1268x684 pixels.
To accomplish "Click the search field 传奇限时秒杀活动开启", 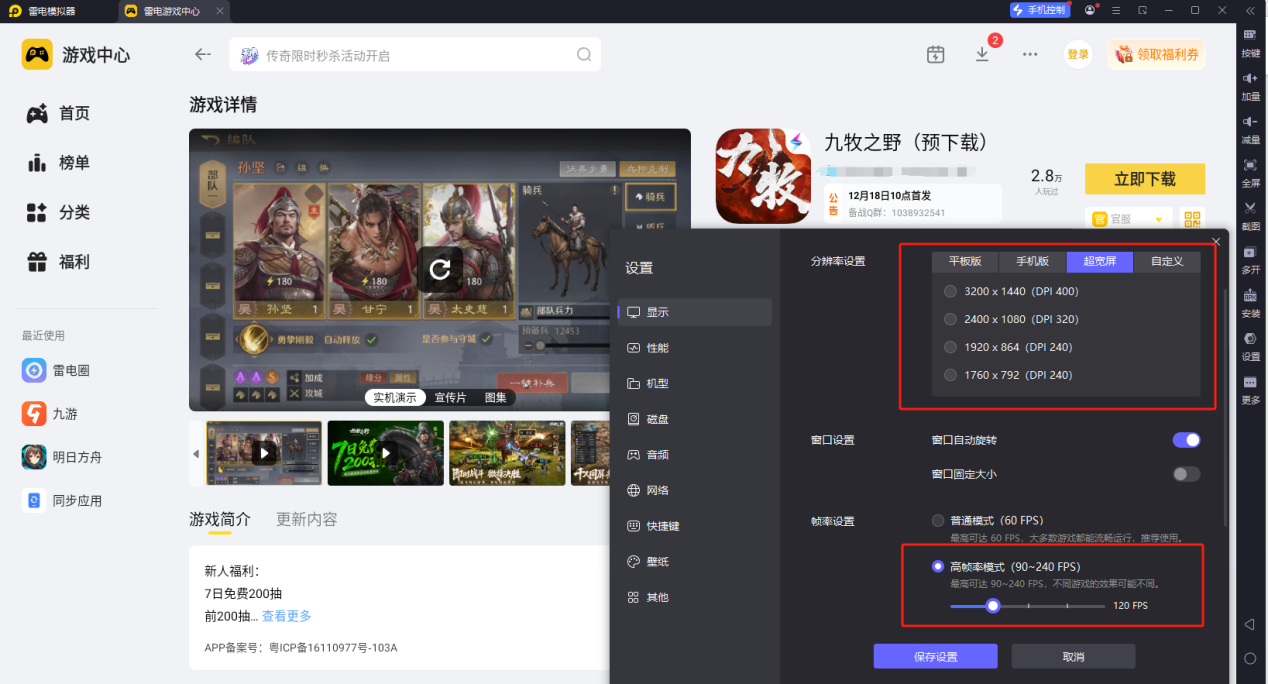I will point(415,55).
